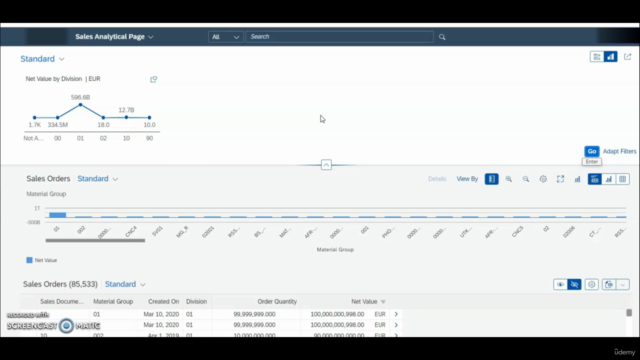Screen dimensions: 640x360
Task: Click division 90 axis label
Action: click(149, 138)
